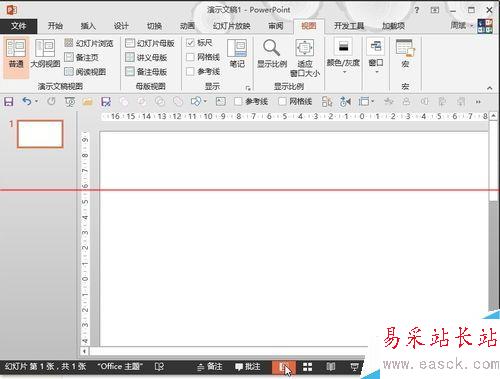Screen dimensions: 500x379
Task: Click the 幻灯片第1张,共1张 status text
Action: tap(45, 367)
